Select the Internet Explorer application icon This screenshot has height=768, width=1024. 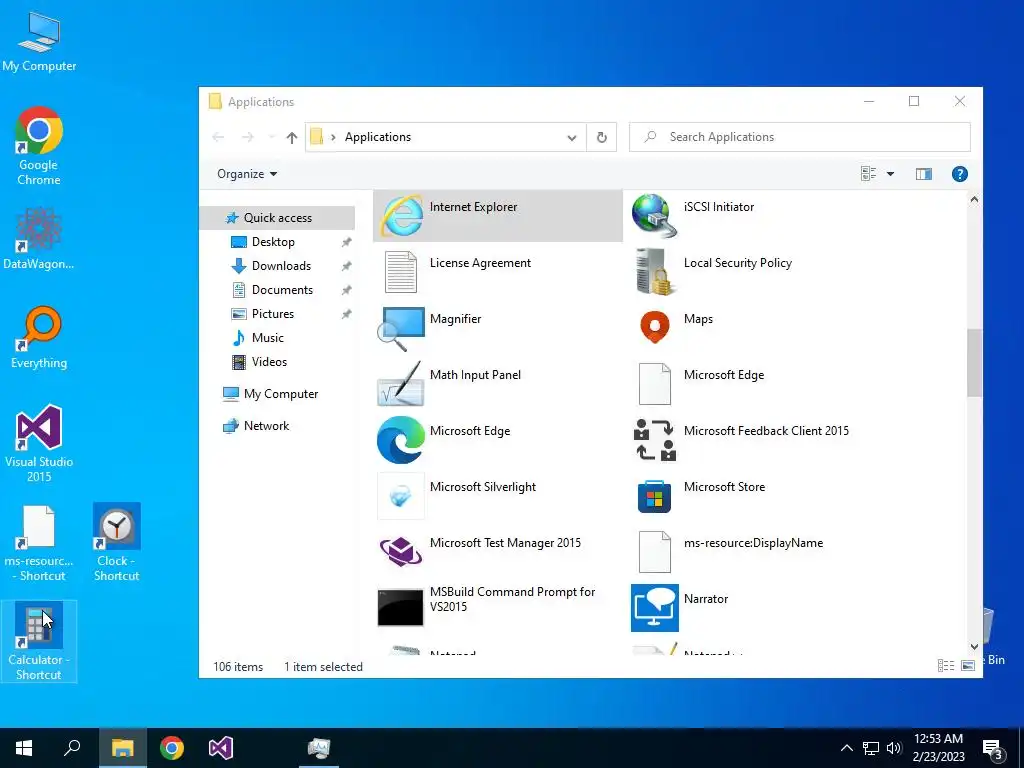(x=401, y=216)
